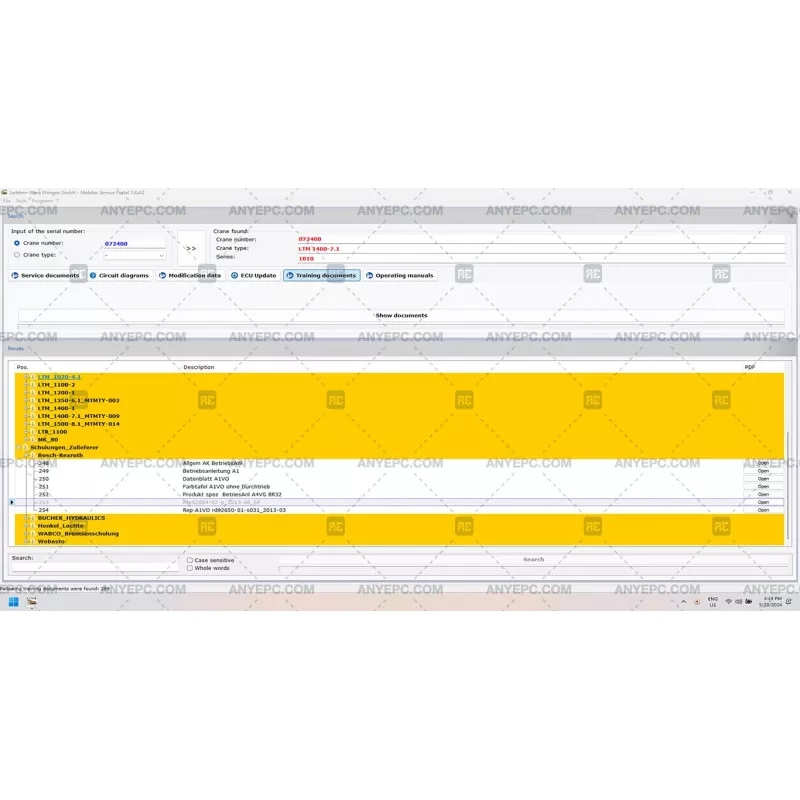800x800 pixels.
Task: Open PDF for Betriebsanleitung A1 row
Action: (763, 471)
